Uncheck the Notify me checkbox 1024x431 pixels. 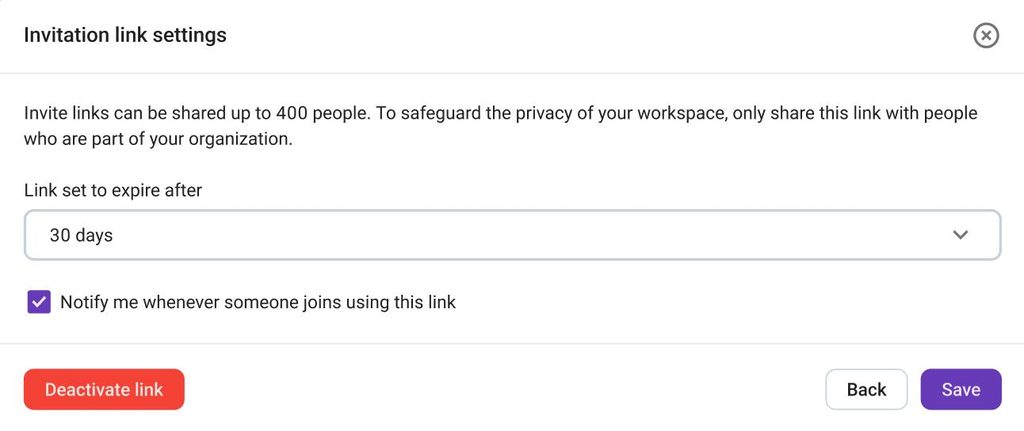coord(39,302)
